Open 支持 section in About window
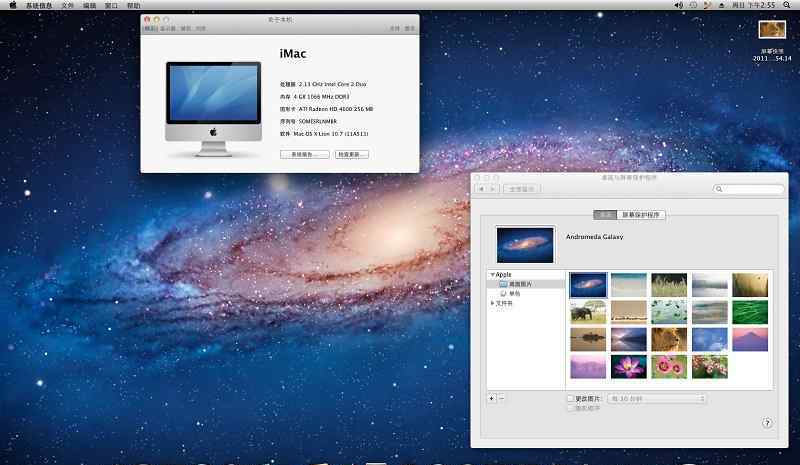 [x=395, y=29]
